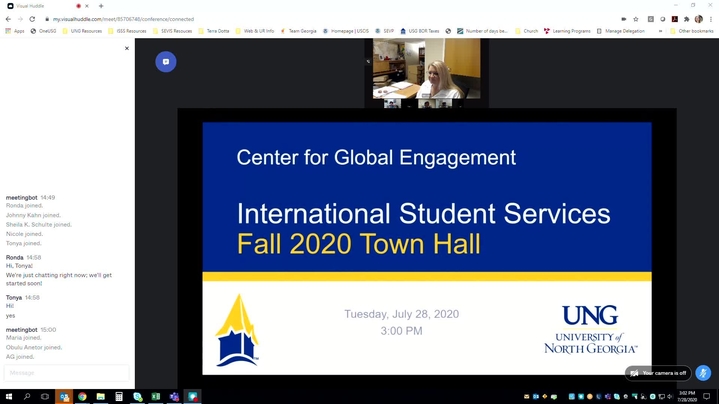This screenshot has height=404, width=719.
Task: Open the Extensions puzzle icon
Action: (x=686, y=19)
